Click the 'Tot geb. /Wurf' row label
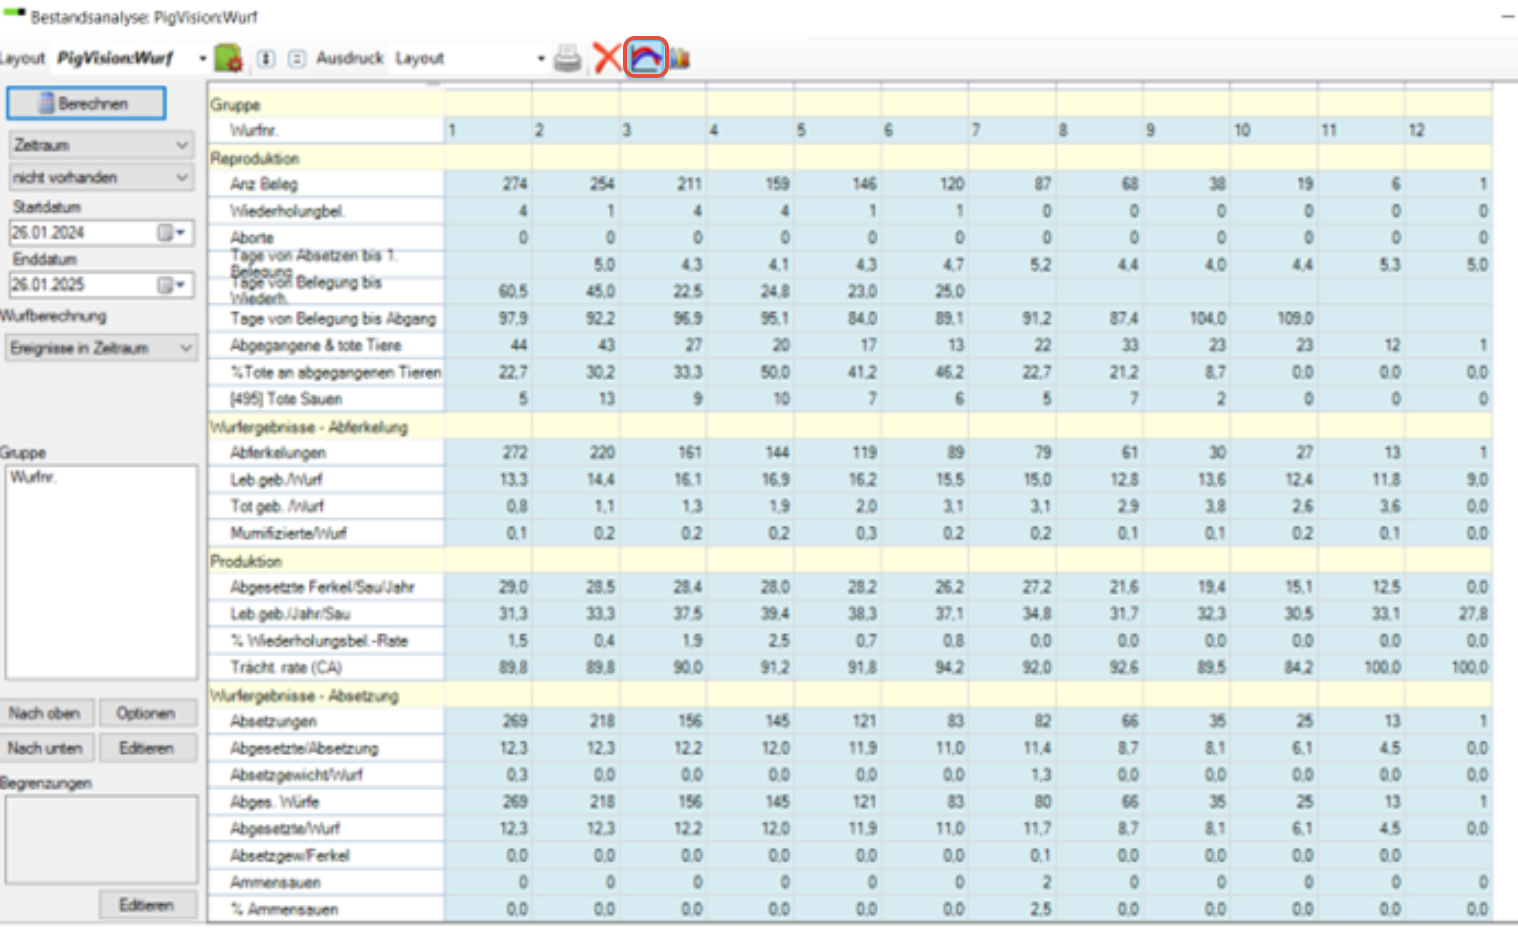 277,506
